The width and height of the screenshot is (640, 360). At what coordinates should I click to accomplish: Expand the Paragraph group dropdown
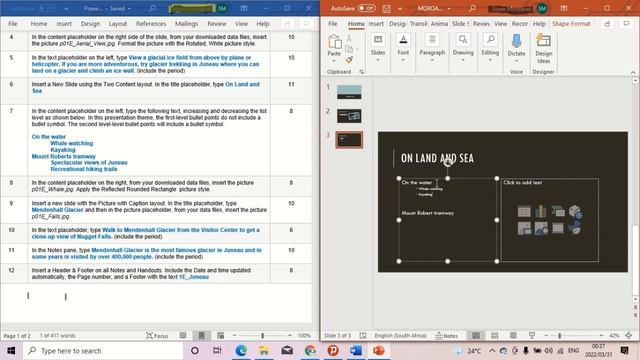coord(432,60)
